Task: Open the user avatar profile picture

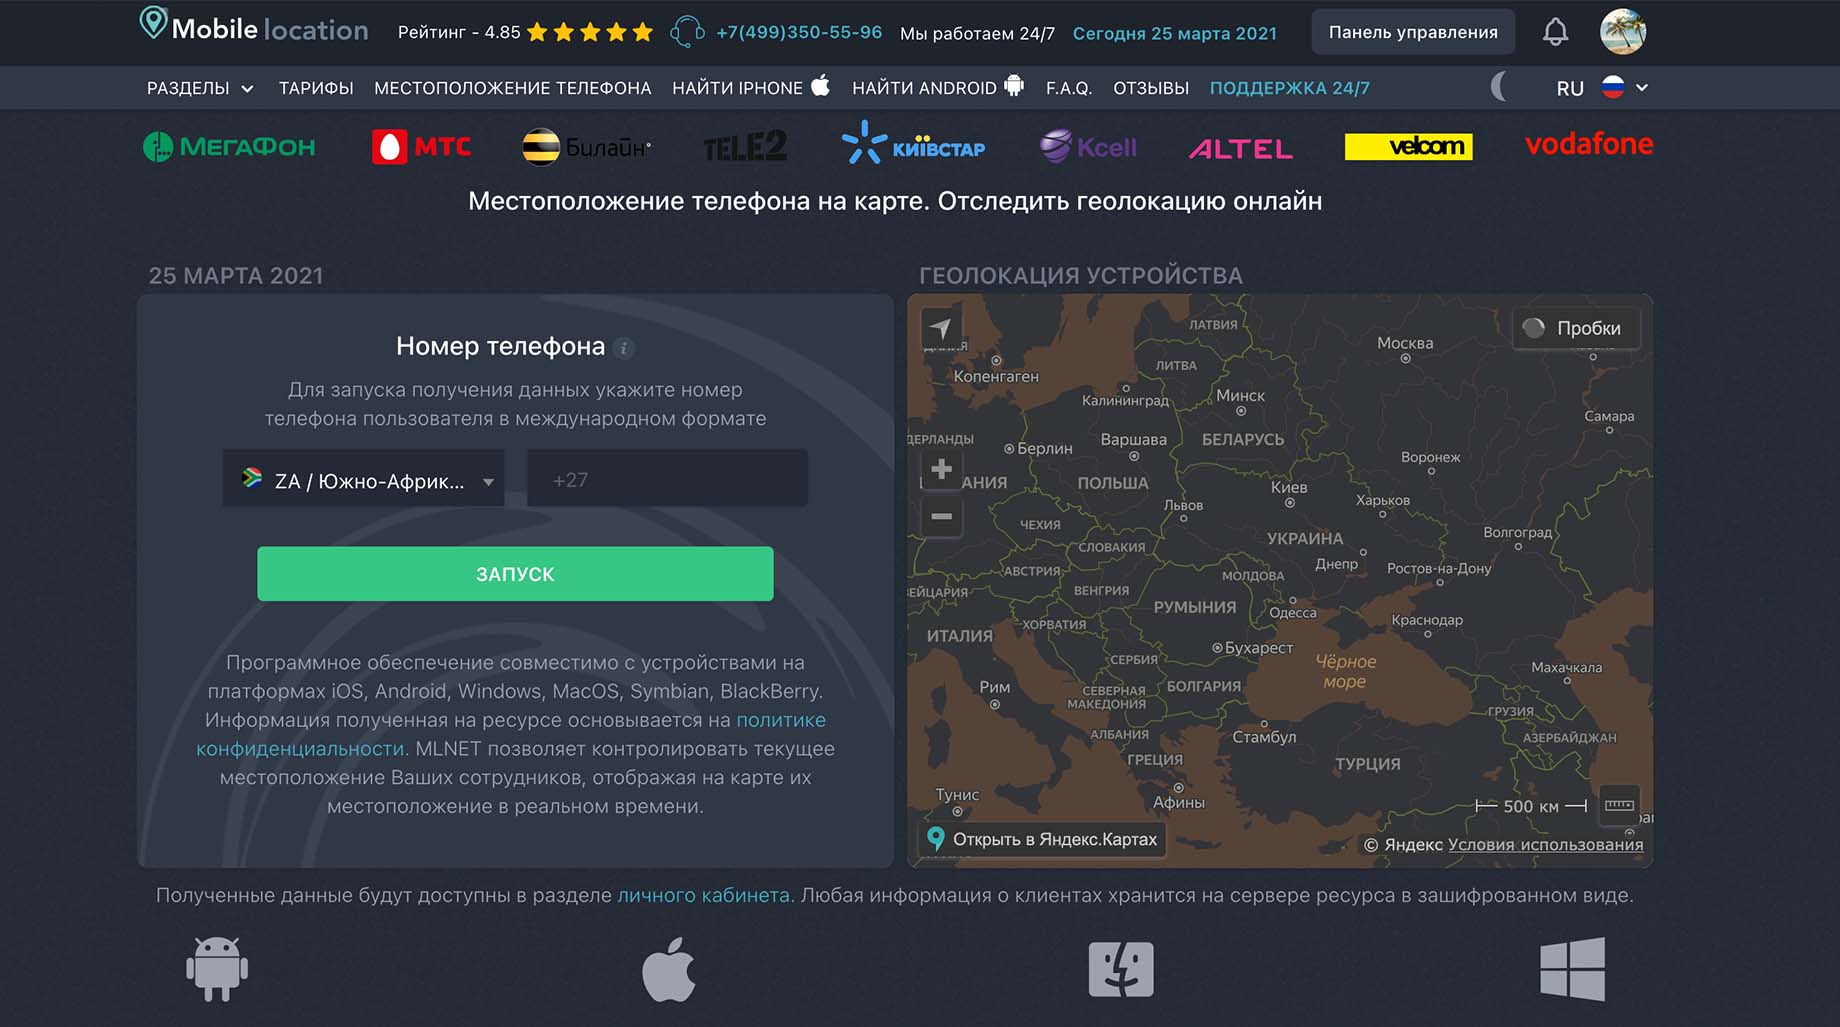Action: click(1622, 32)
